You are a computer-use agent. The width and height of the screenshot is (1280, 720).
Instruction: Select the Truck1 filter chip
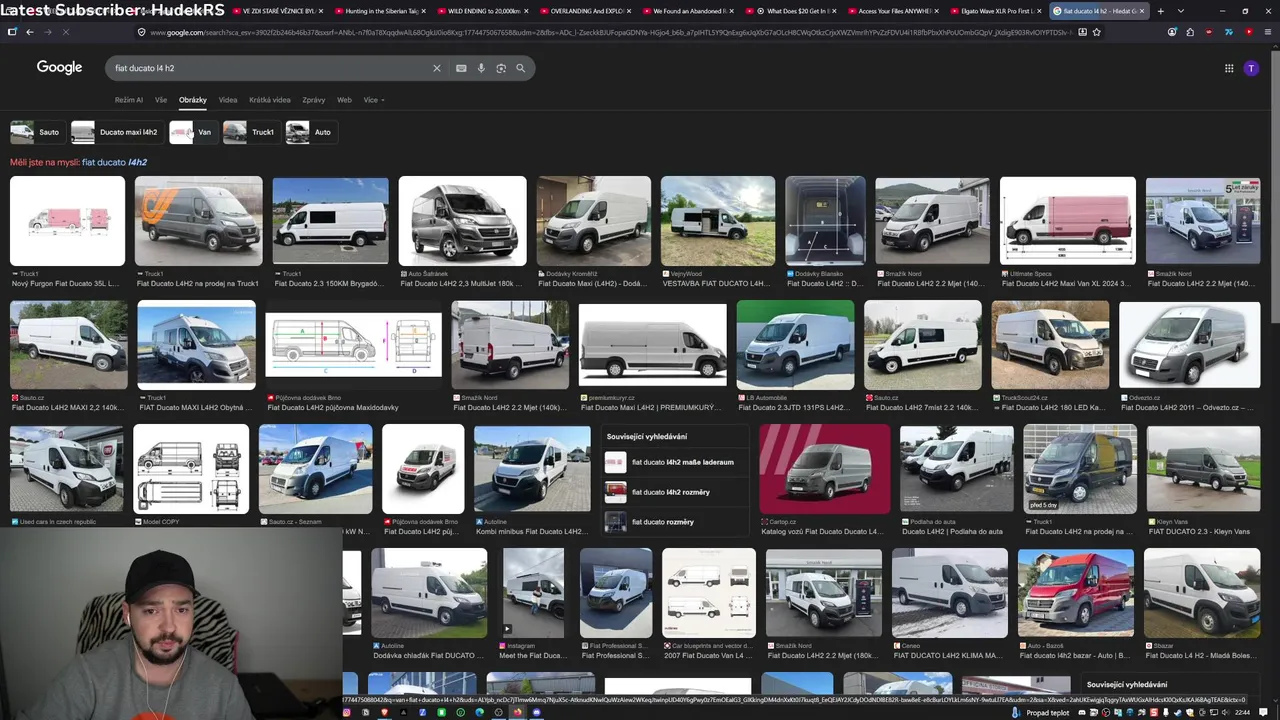250,132
